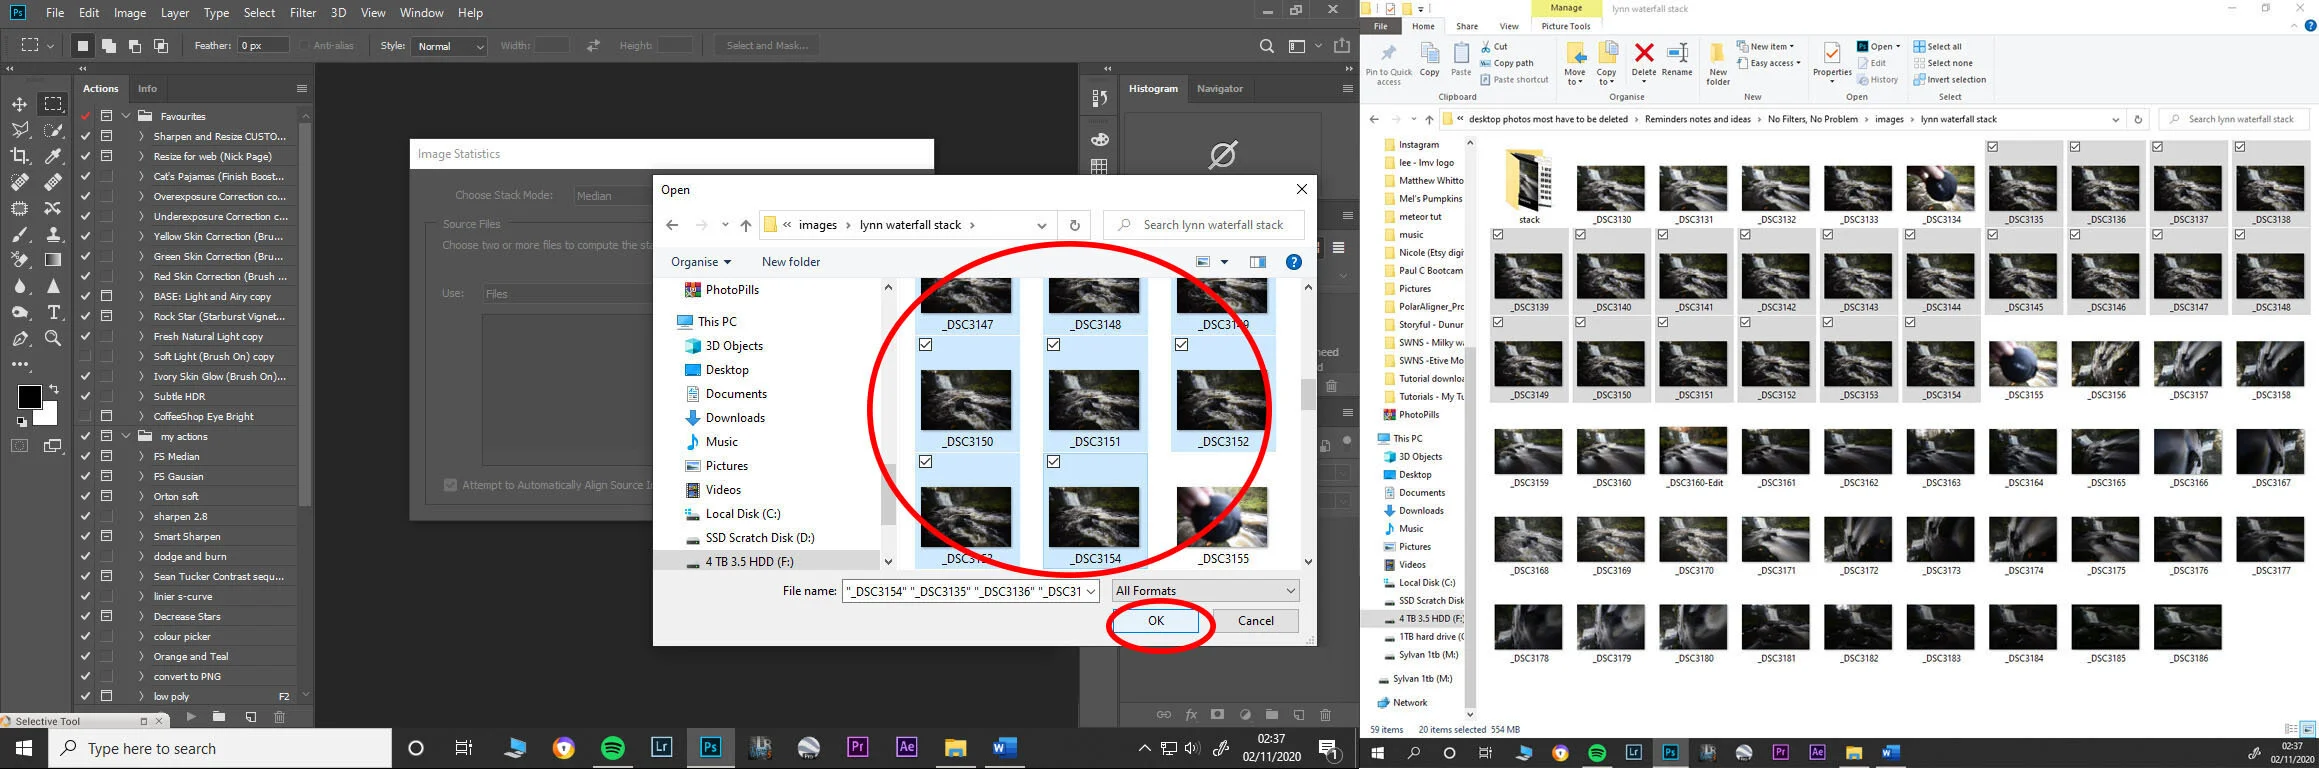Viewport: 2319px width, 769px height.
Task: Toggle the Orton soft action checkmark
Action: (85, 496)
